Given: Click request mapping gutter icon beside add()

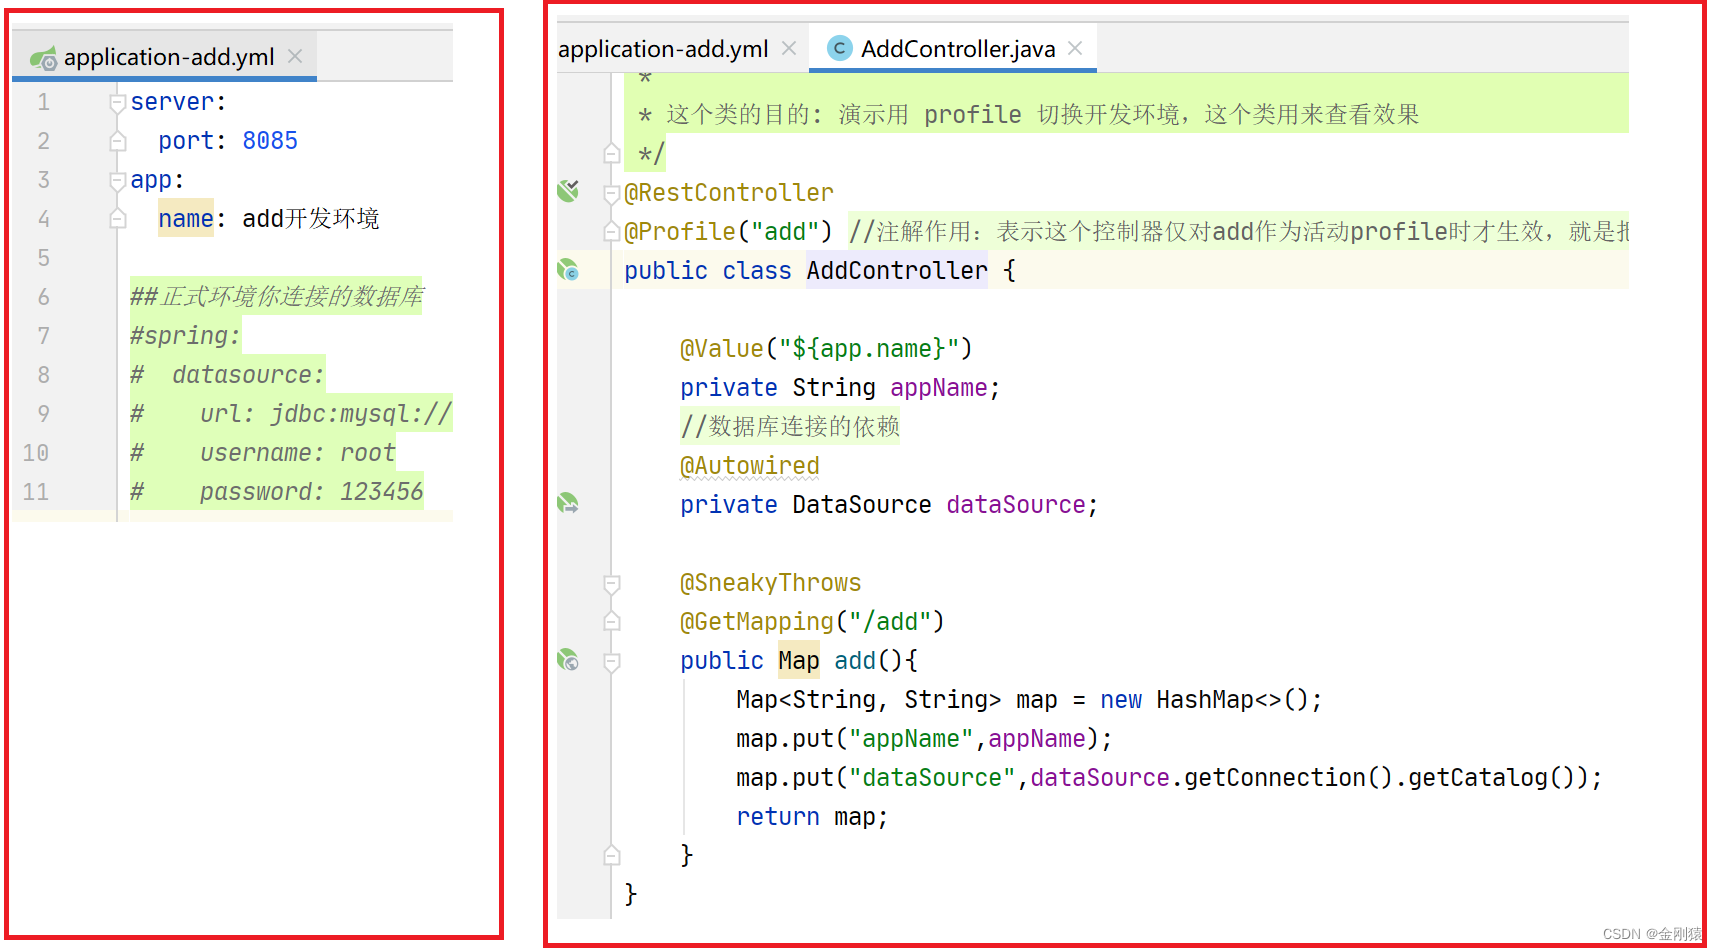Looking at the screenshot, I should (568, 660).
